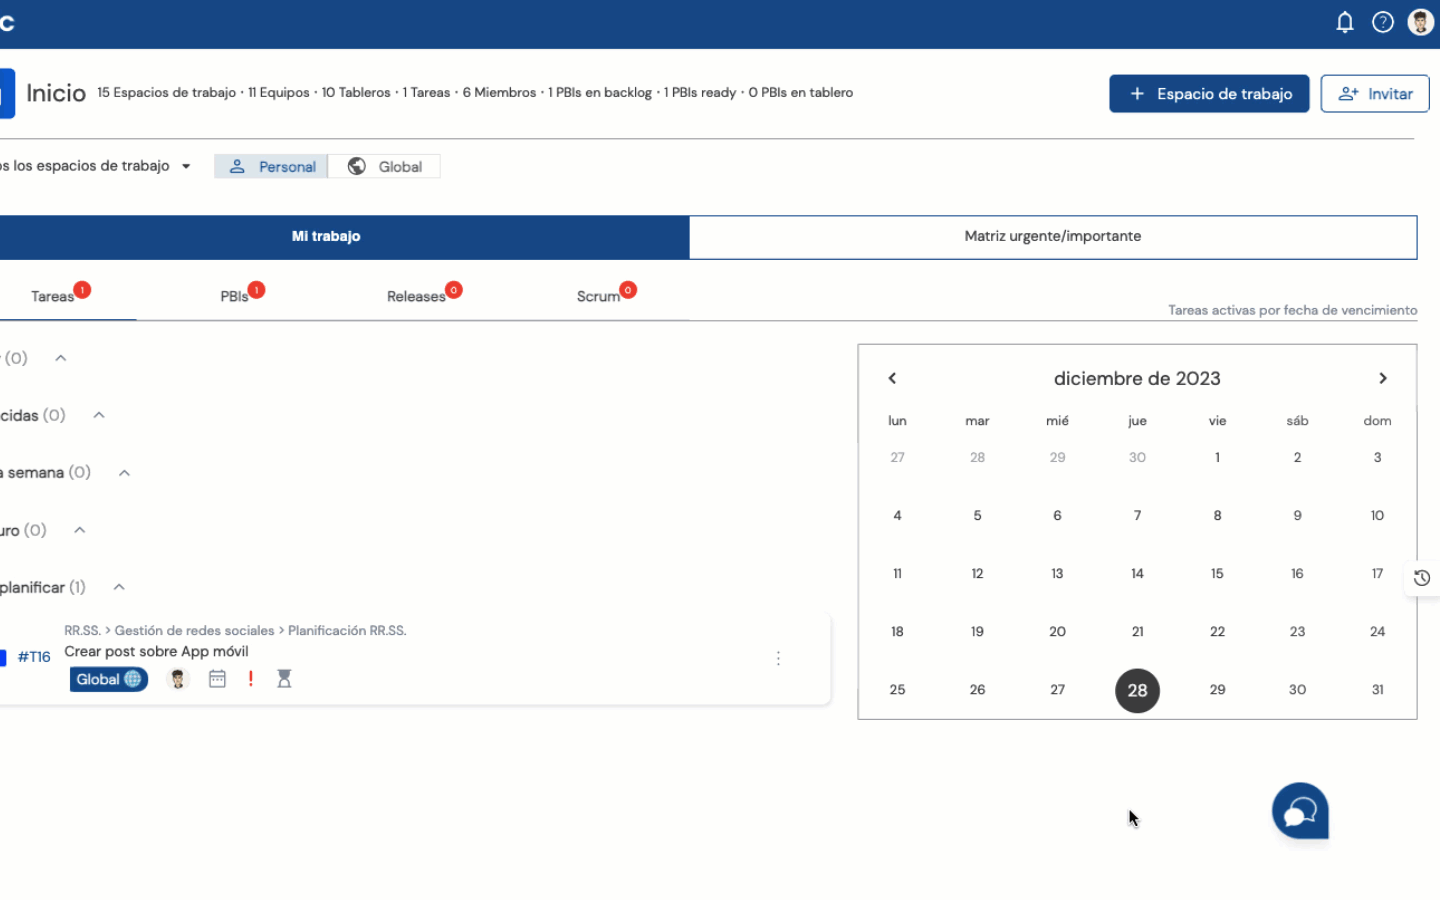Click the hourglass icon on the task
Viewport: 1440px width, 900px height.
284,679
